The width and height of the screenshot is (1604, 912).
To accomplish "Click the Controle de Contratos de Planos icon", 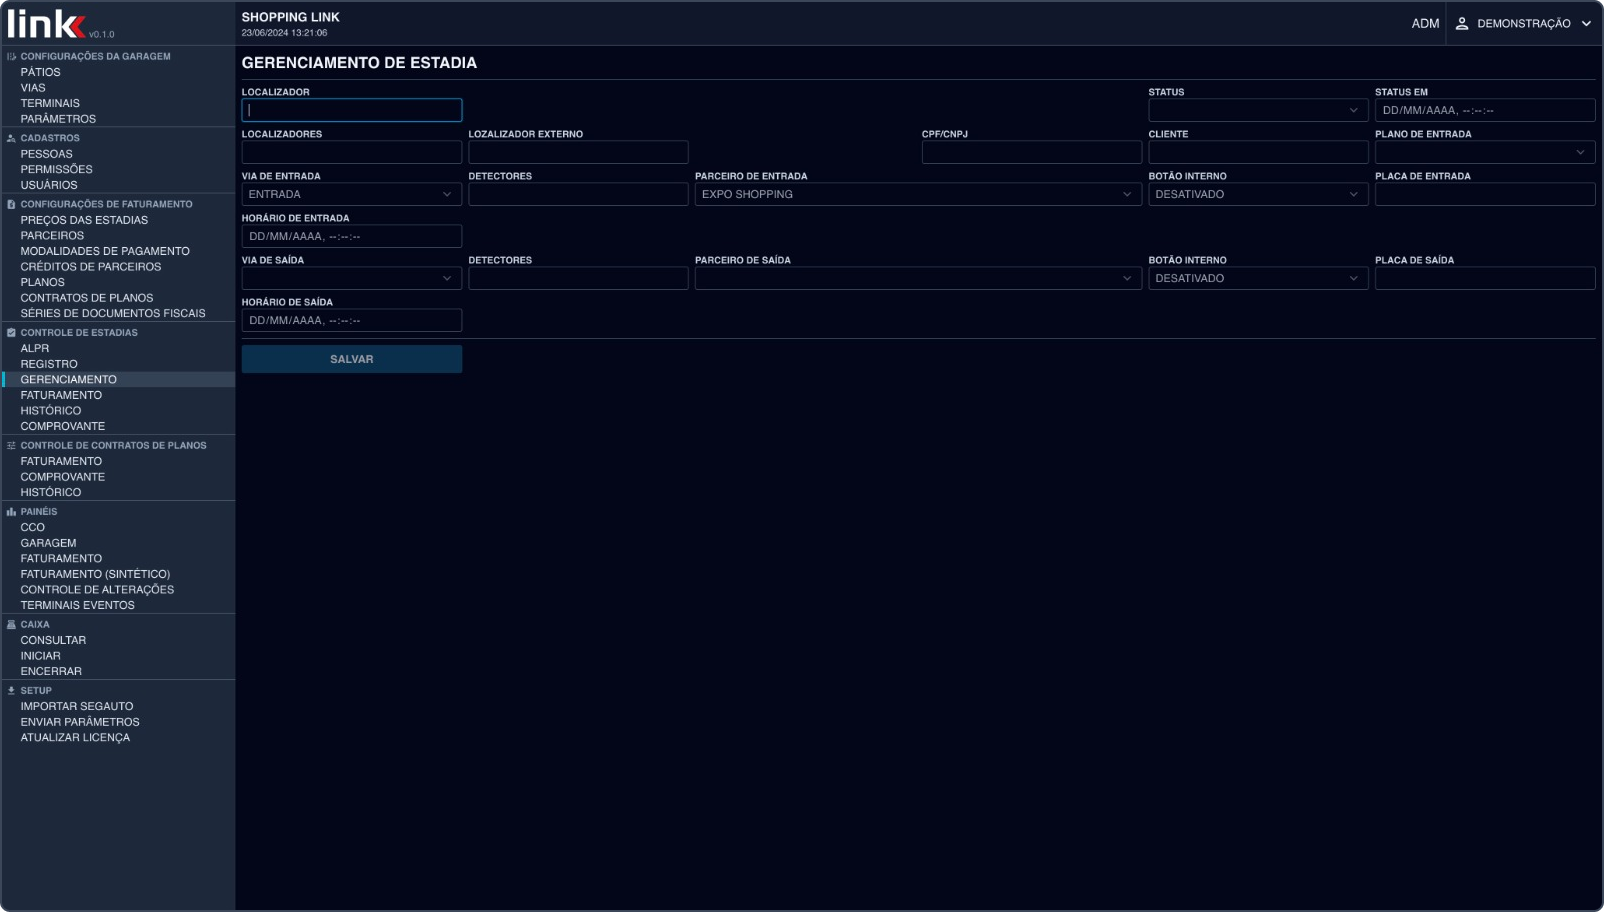I will click(x=11, y=446).
